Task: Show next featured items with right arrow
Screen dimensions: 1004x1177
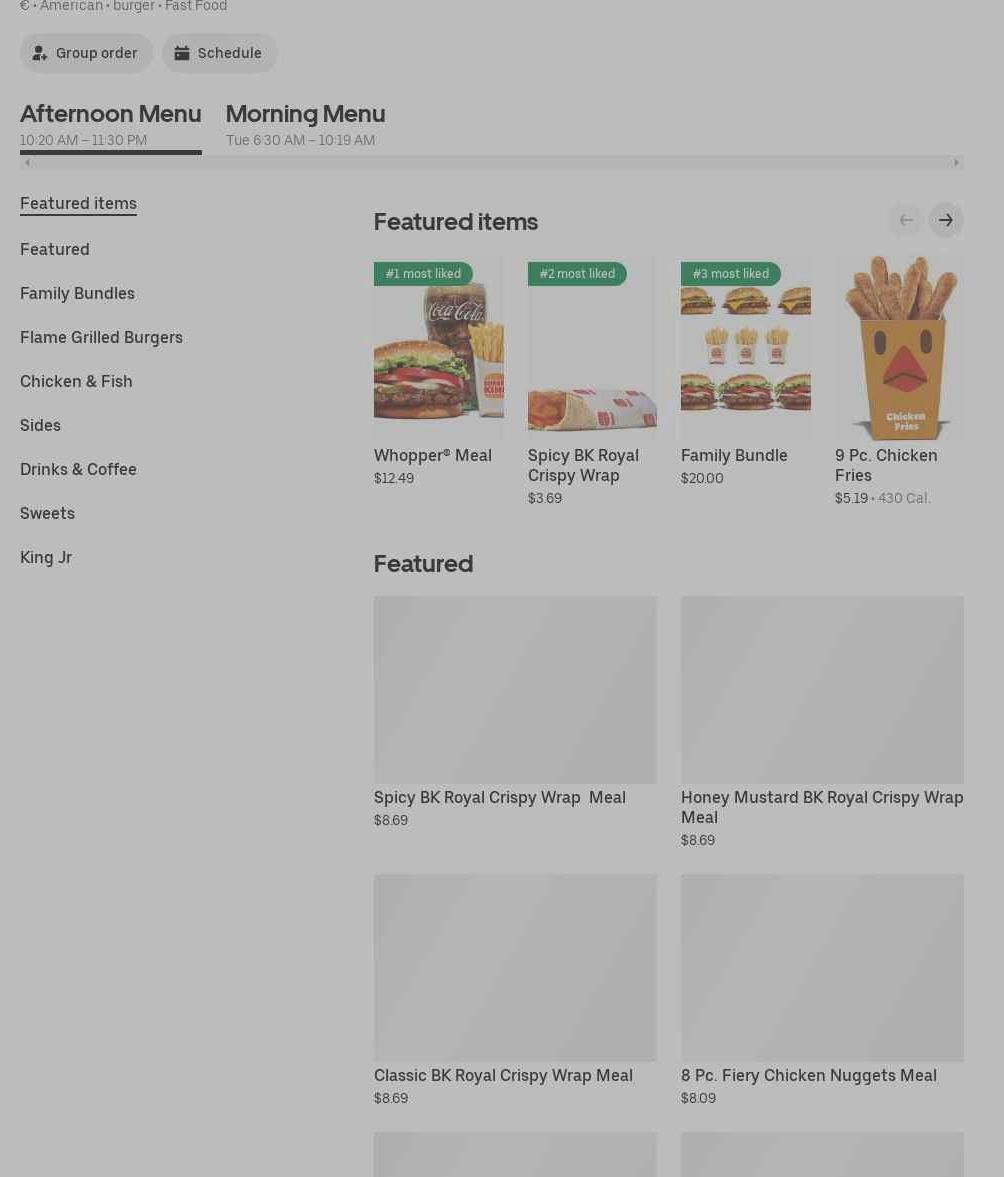Action: (945, 220)
